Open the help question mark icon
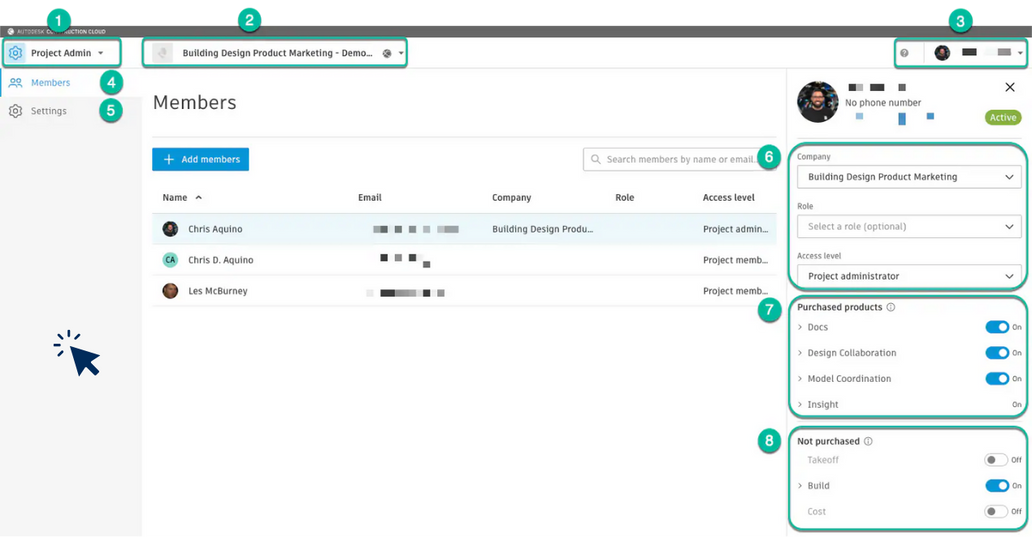This screenshot has width=1032, height=538. coord(904,53)
